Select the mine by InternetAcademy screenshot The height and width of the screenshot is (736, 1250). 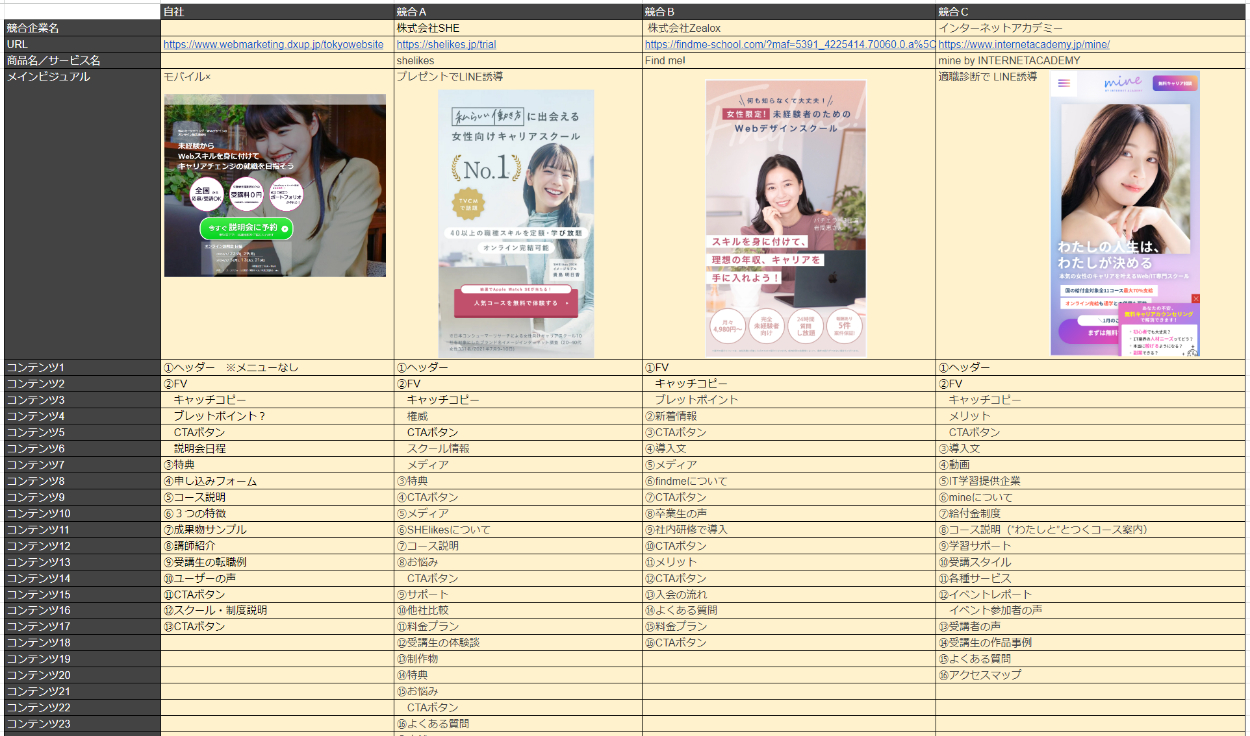1125,213
